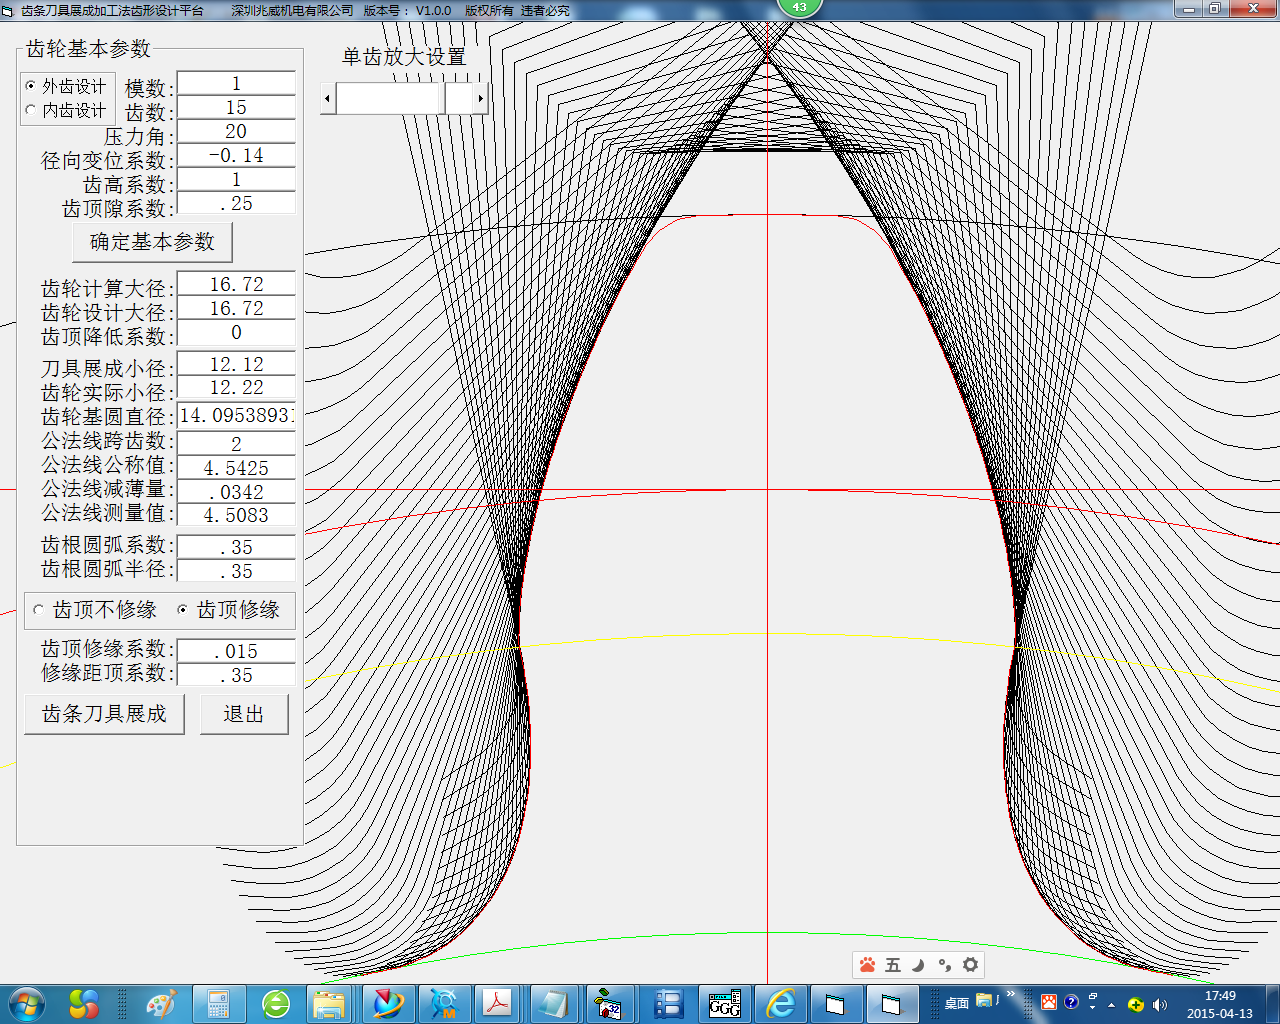Click the 齿顶降低系数 field
The height and width of the screenshot is (1024, 1280).
pyautogui.click(x=236, y=332)
